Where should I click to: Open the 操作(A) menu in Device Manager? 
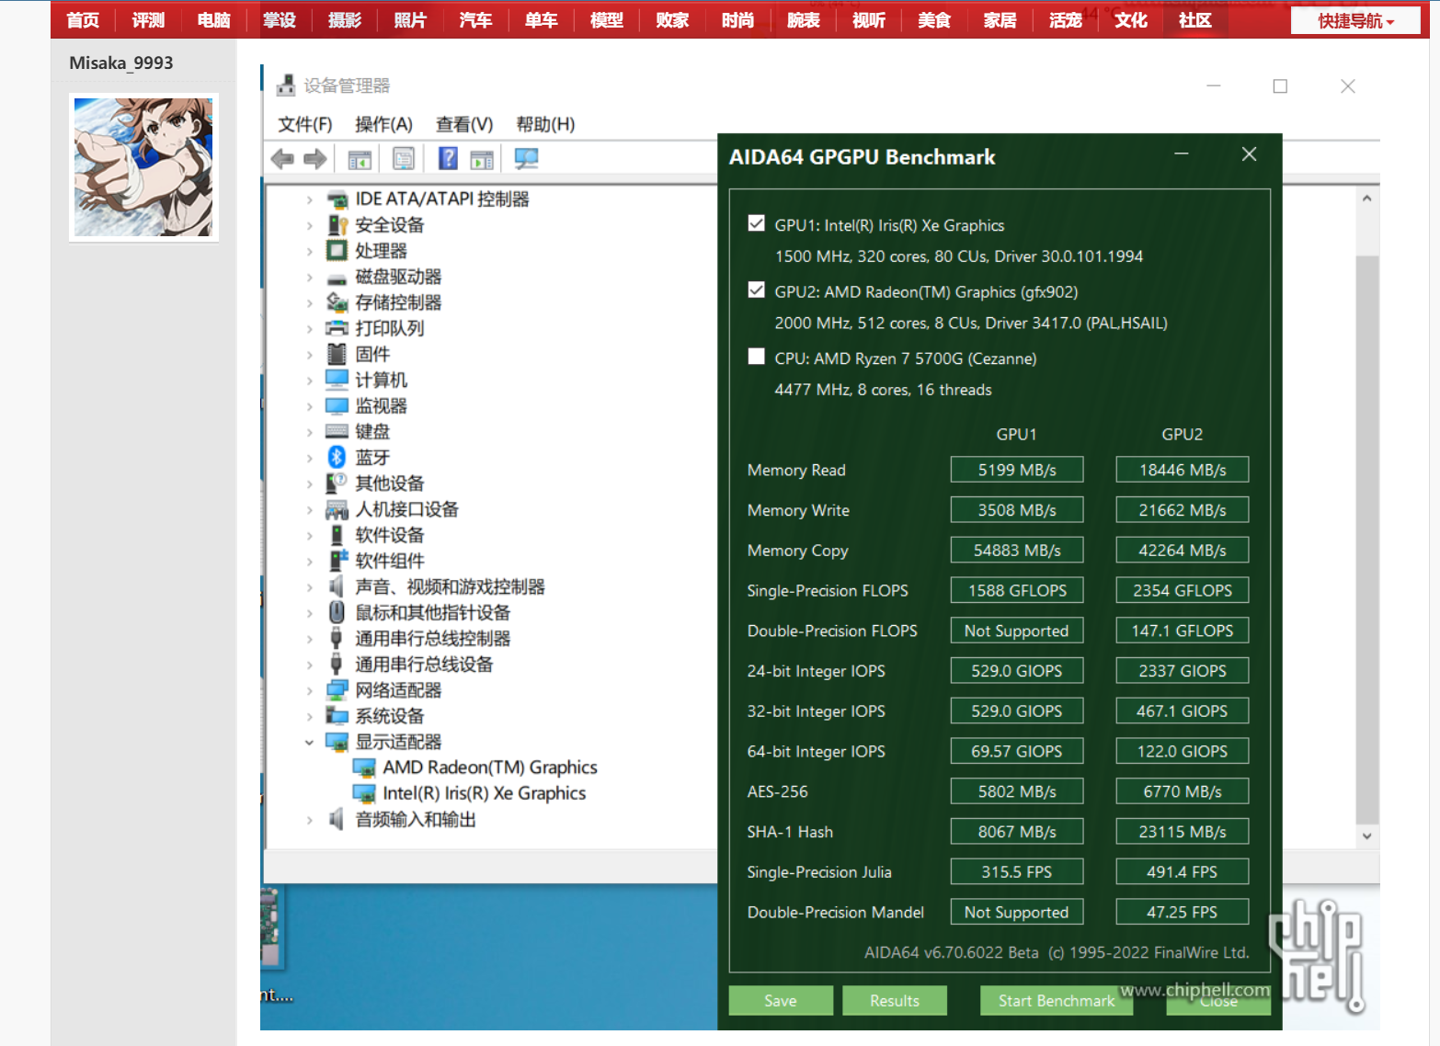383,124
